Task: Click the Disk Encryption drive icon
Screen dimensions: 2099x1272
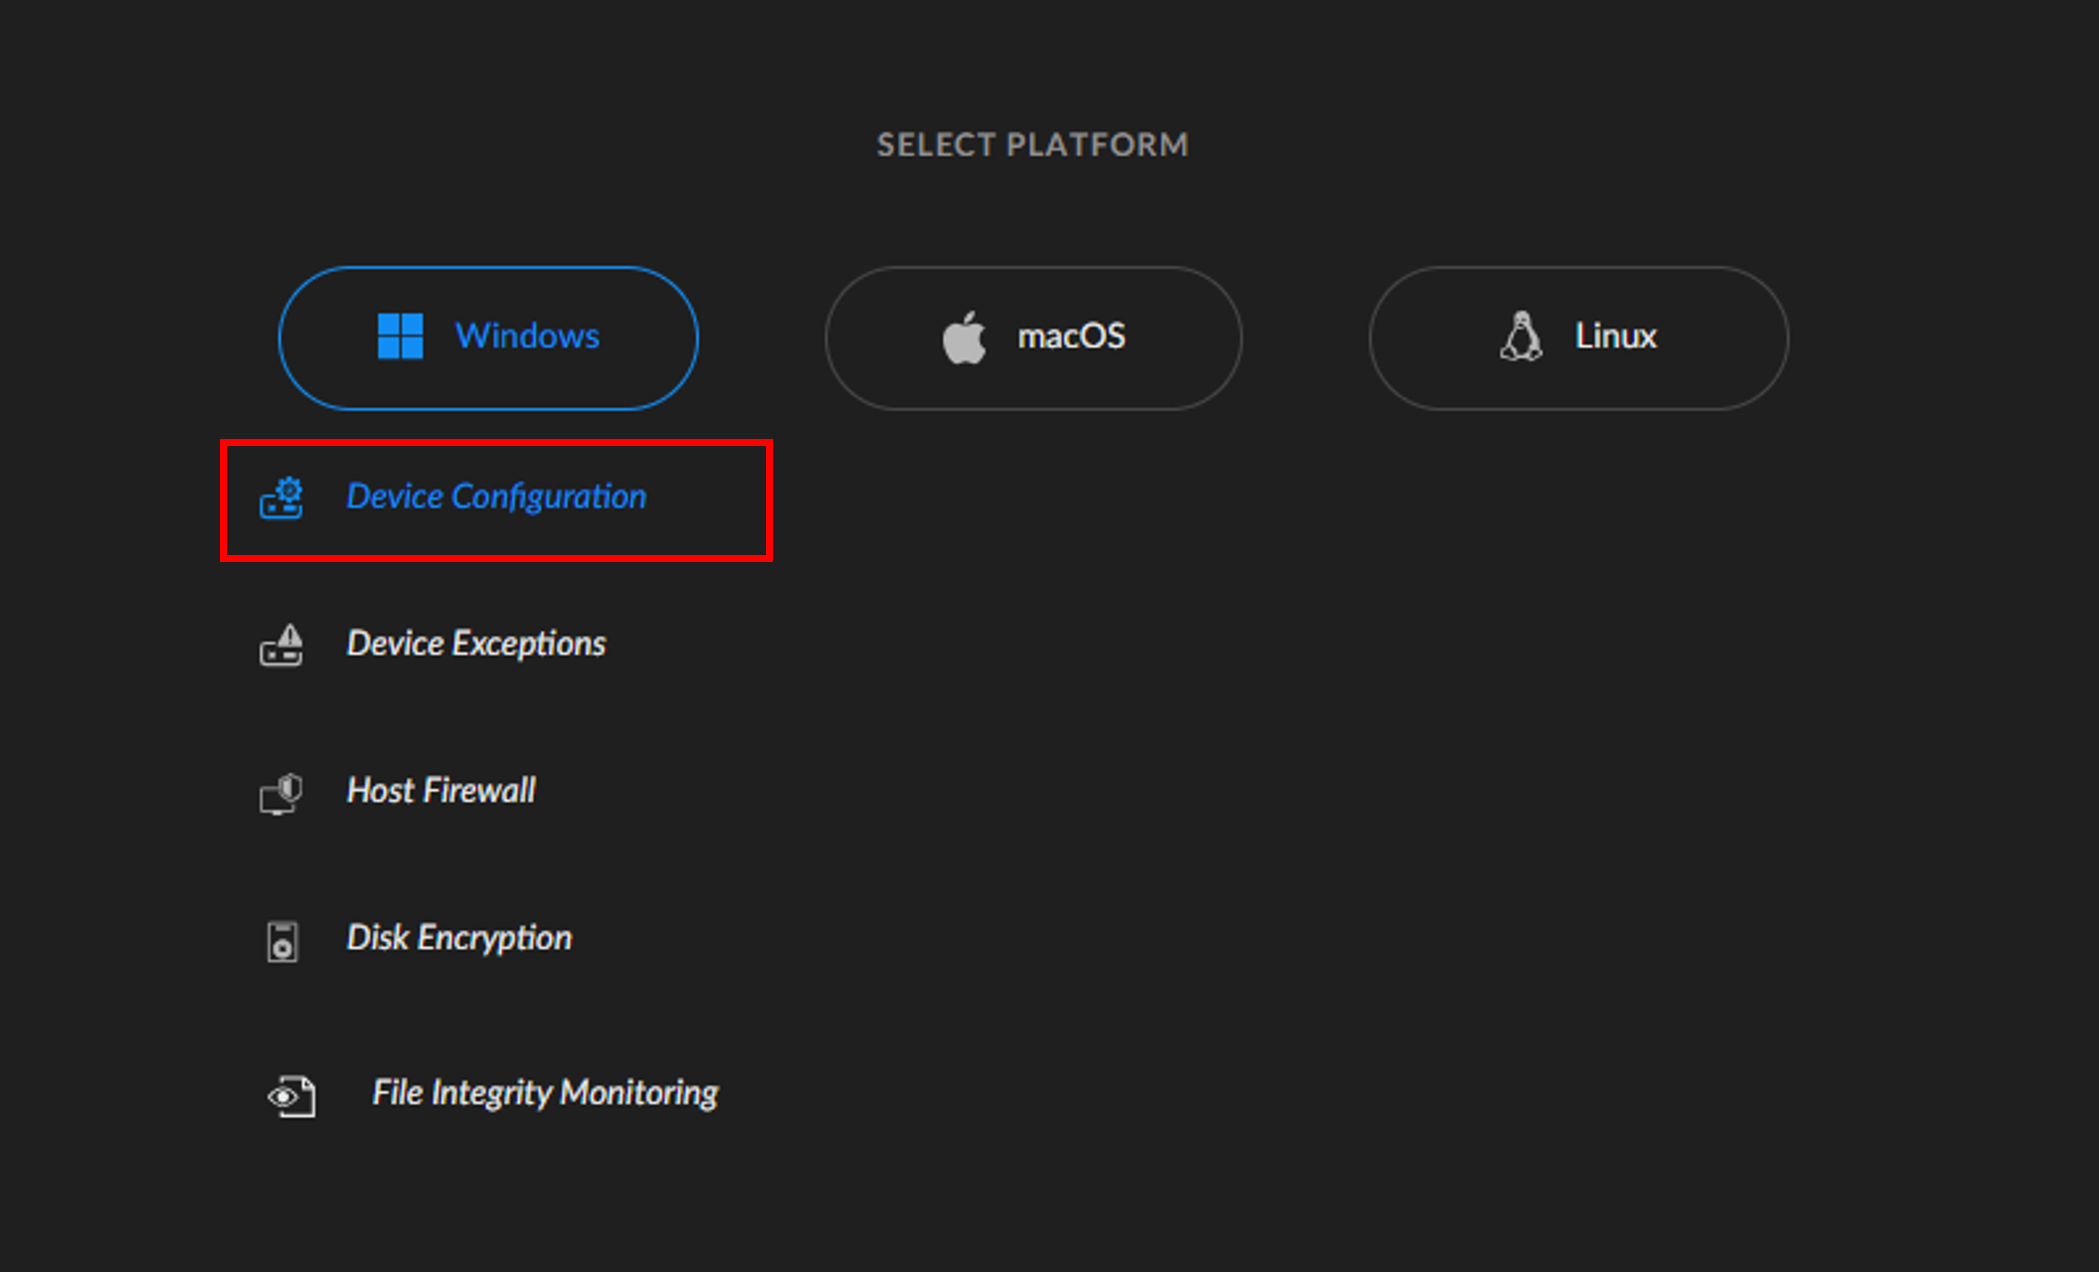Action: 282,941
